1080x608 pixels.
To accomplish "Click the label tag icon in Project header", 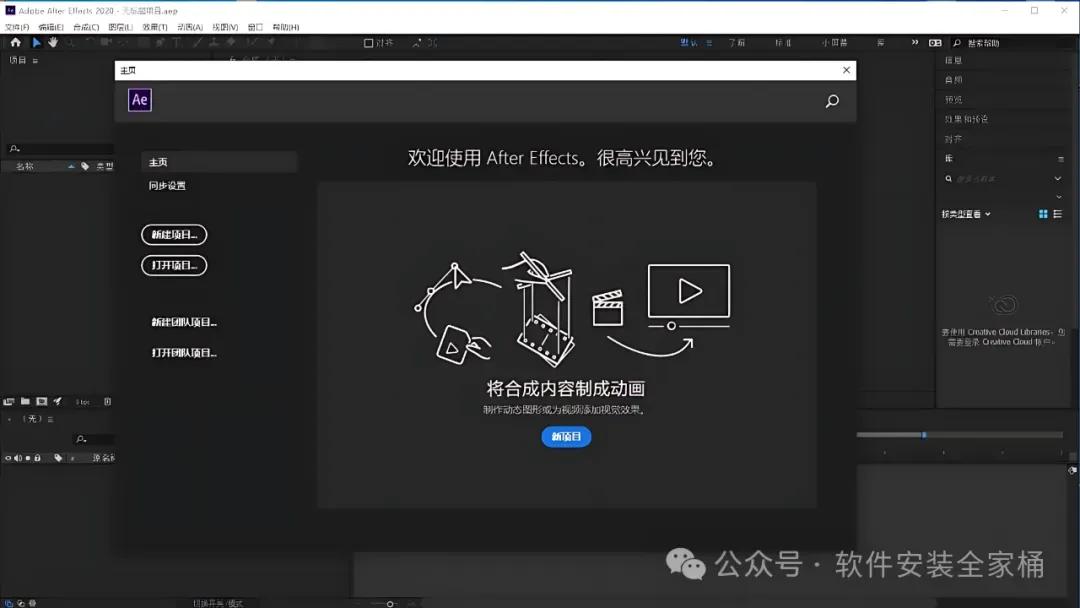I will (85, 166).
